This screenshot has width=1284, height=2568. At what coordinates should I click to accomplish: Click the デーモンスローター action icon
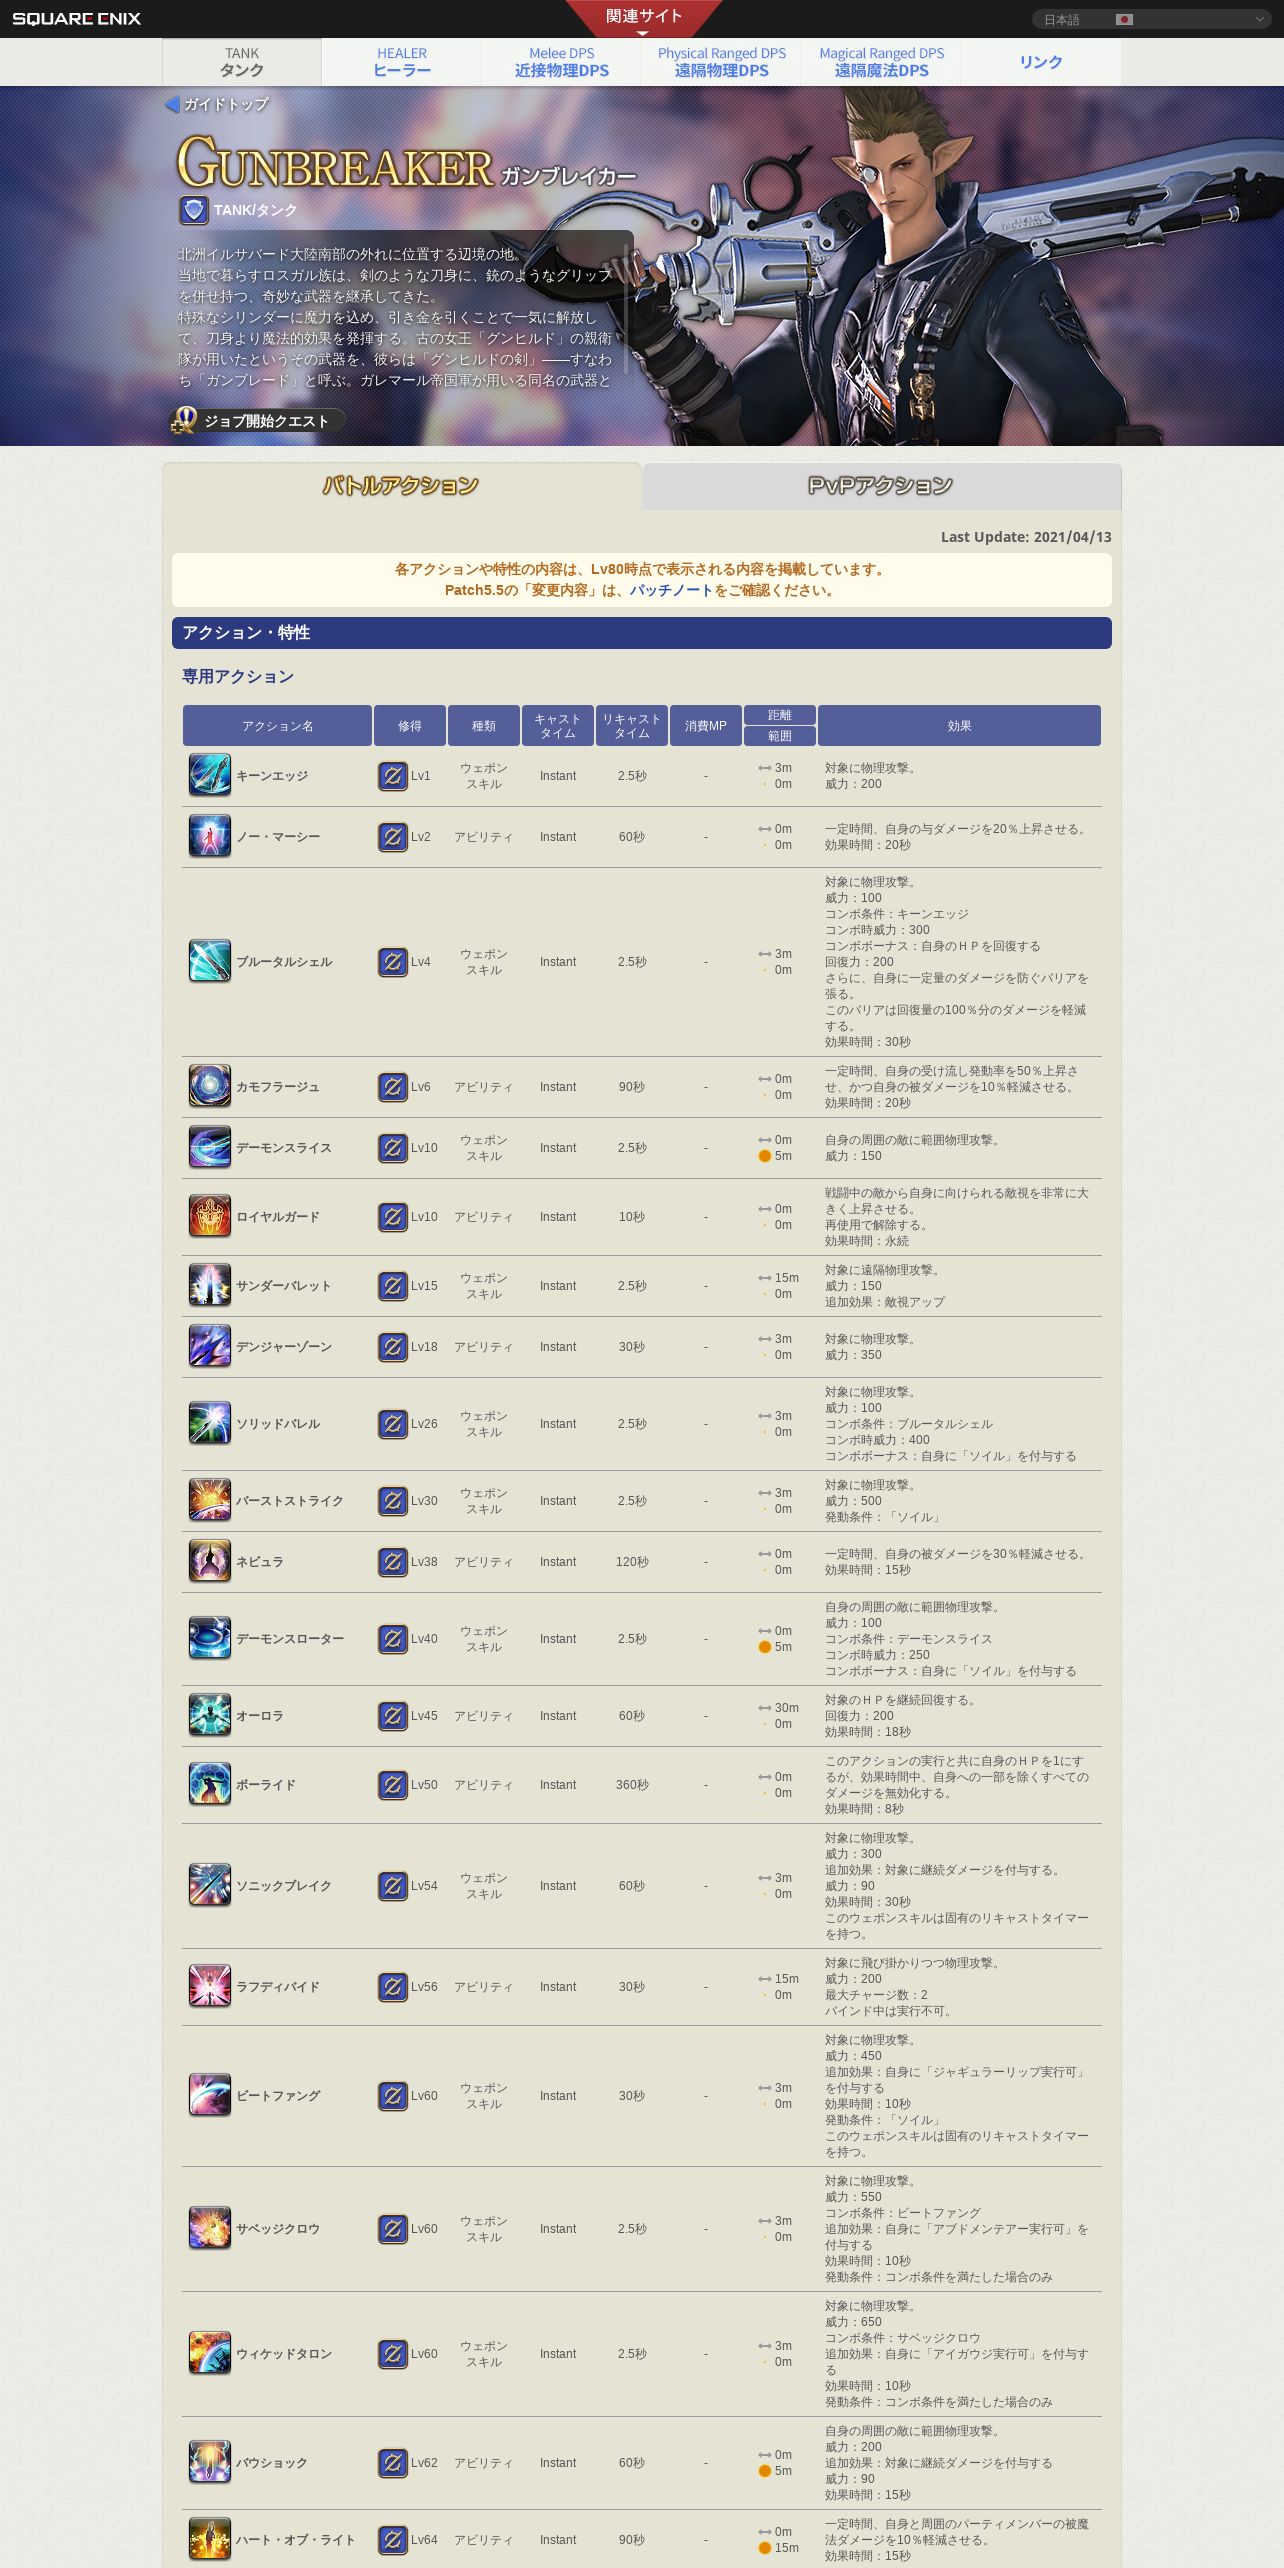tap(210, 1638)
